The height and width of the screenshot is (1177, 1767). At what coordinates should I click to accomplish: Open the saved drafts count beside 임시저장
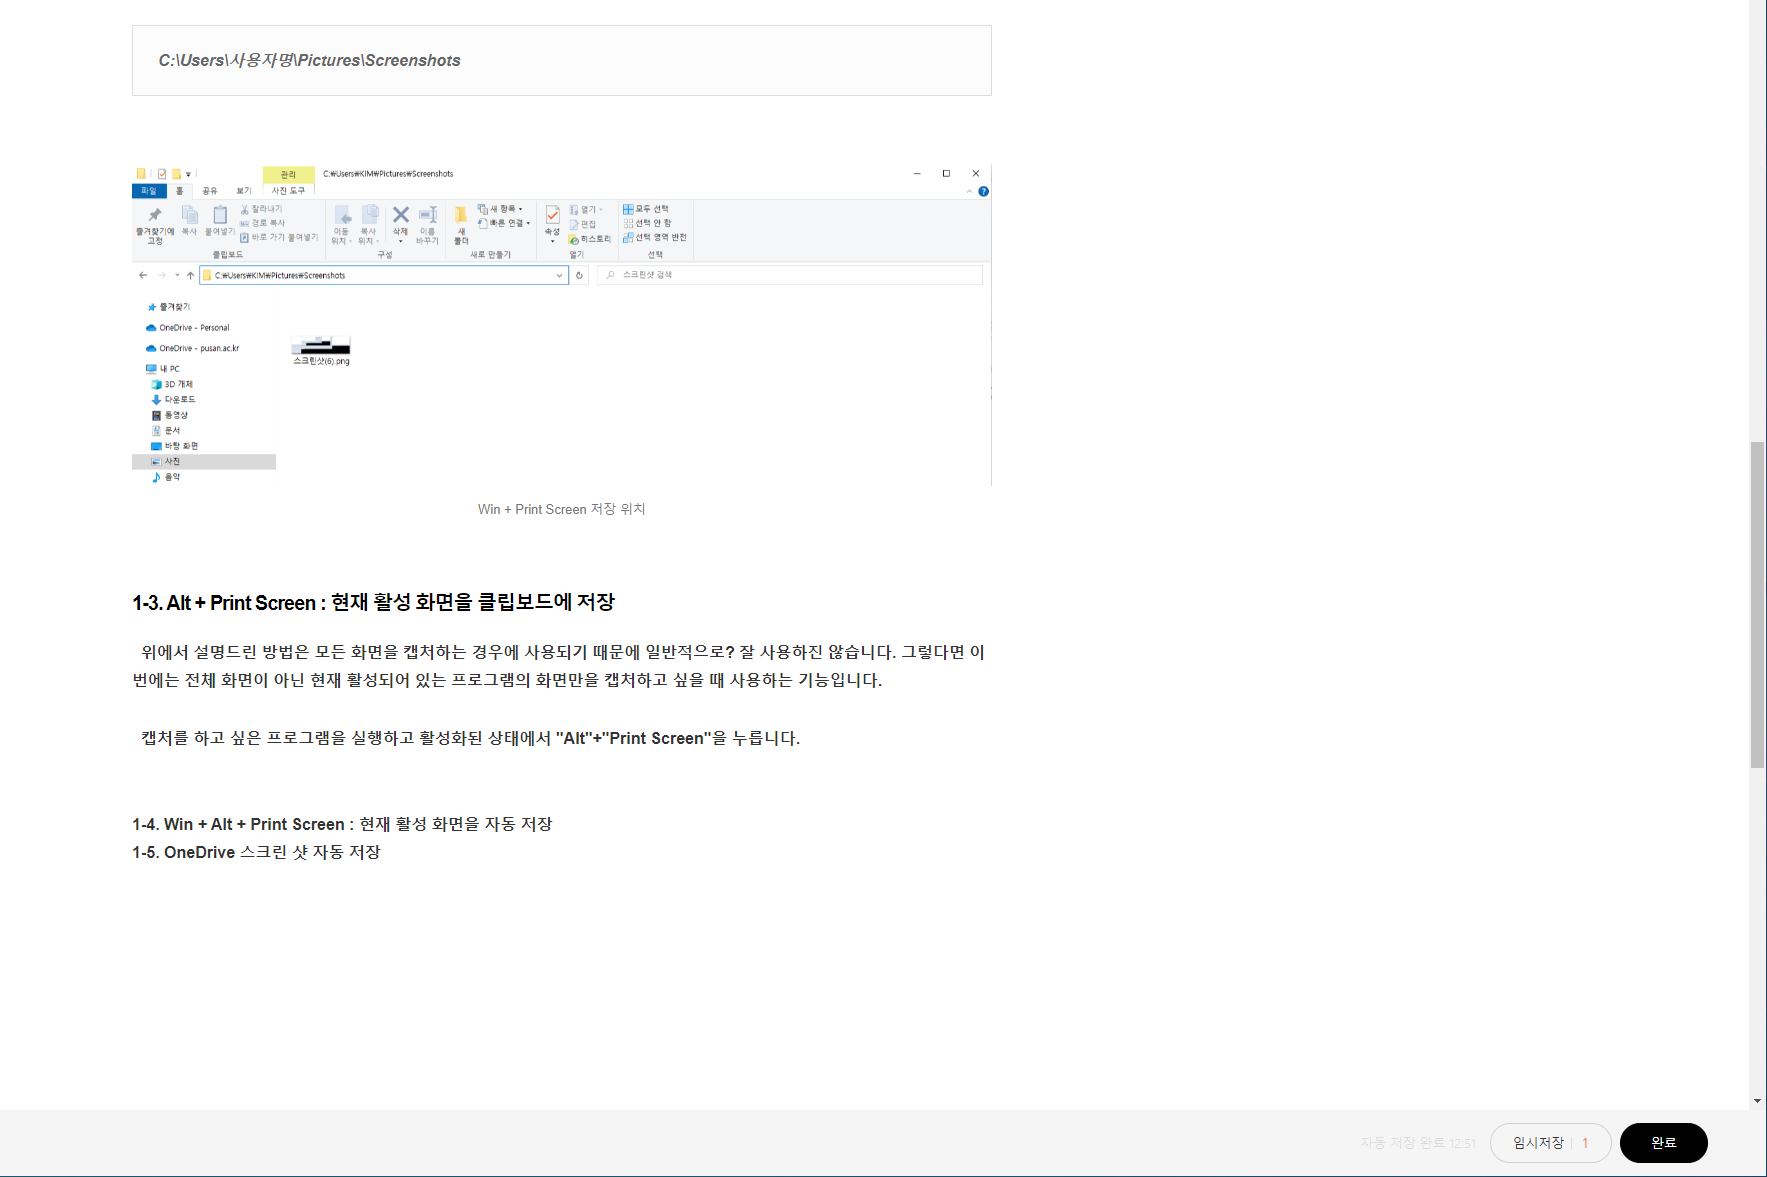[x=1585, y=1143]
